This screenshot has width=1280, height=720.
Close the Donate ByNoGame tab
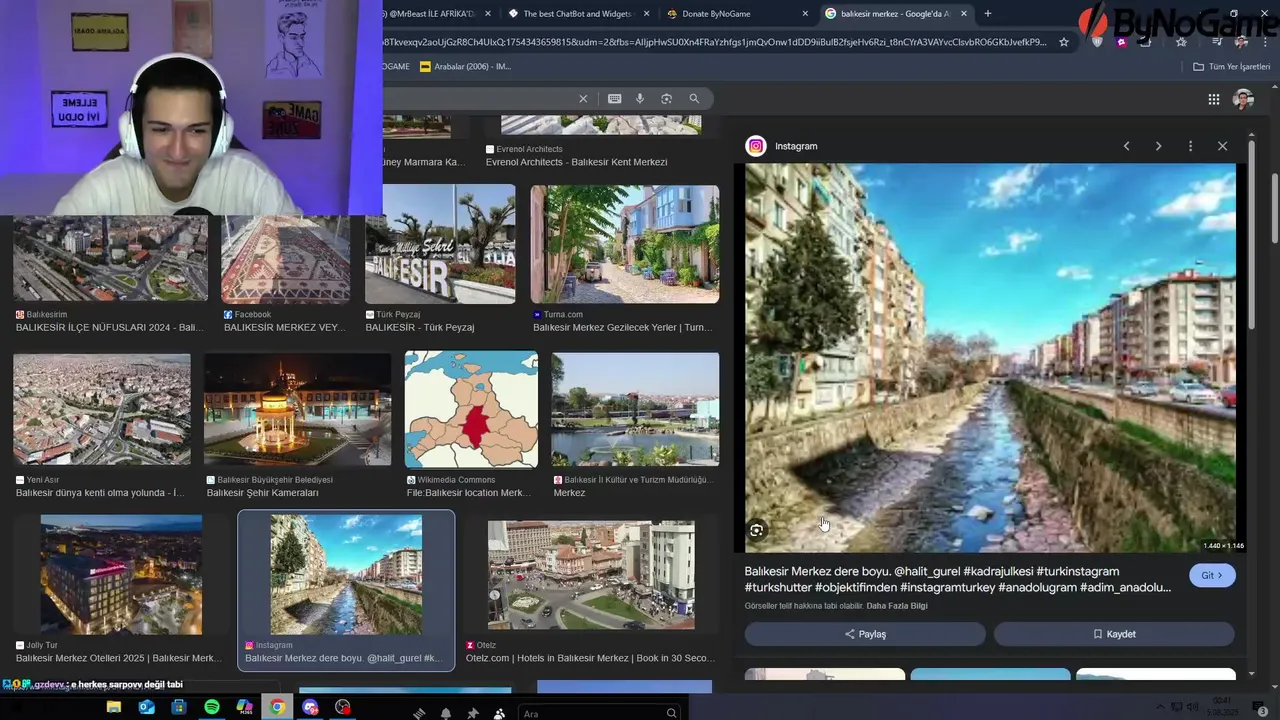(x=805, y=14)
